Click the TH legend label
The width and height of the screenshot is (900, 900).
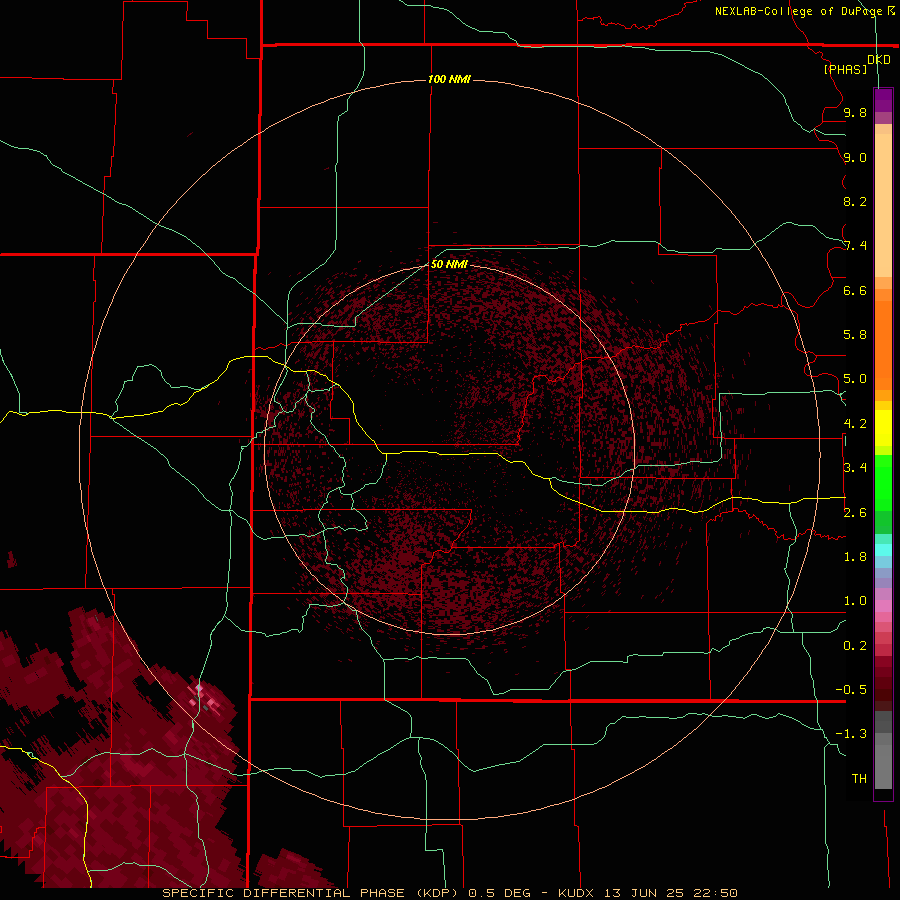pyautogui.click(x=859, y=779)
